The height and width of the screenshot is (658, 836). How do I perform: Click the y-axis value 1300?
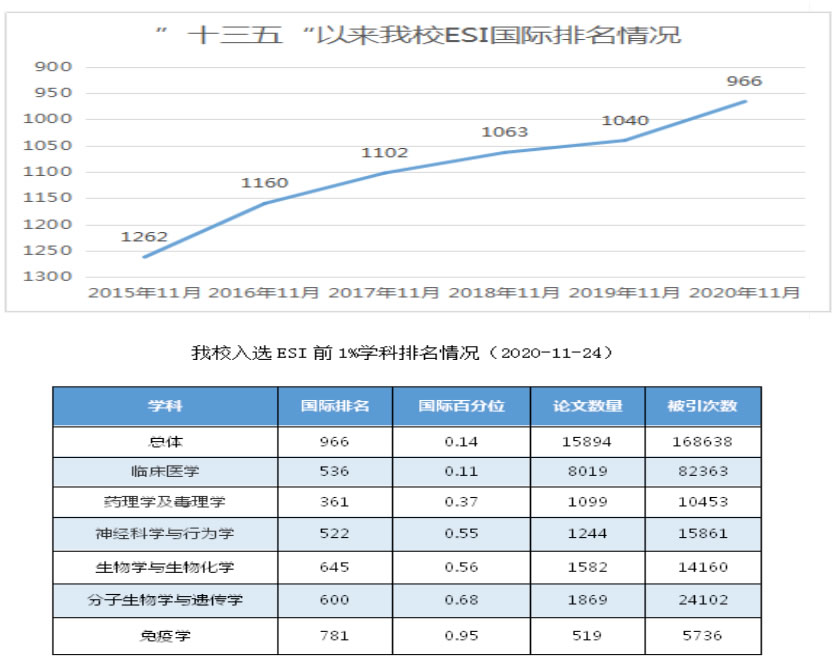tap(47, 277)
